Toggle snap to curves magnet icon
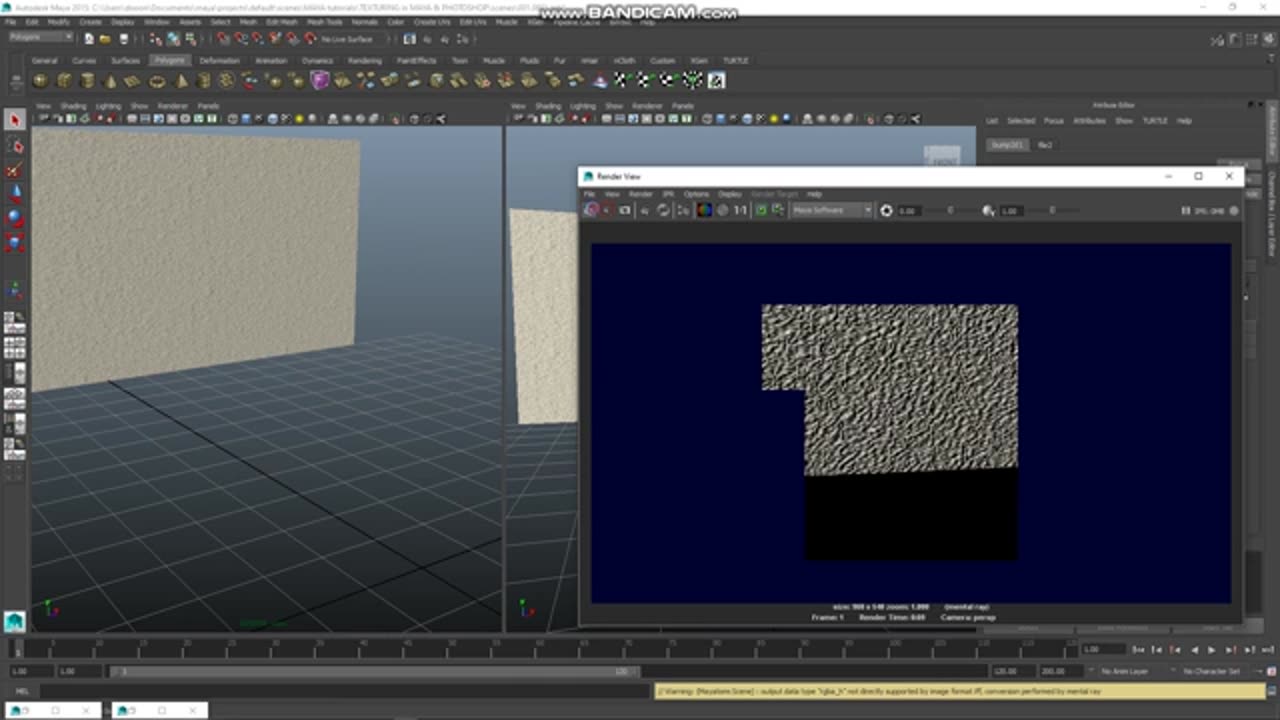Image resolution: width=1280 pixels, height=720 pixels. click(x=240, y=39)
